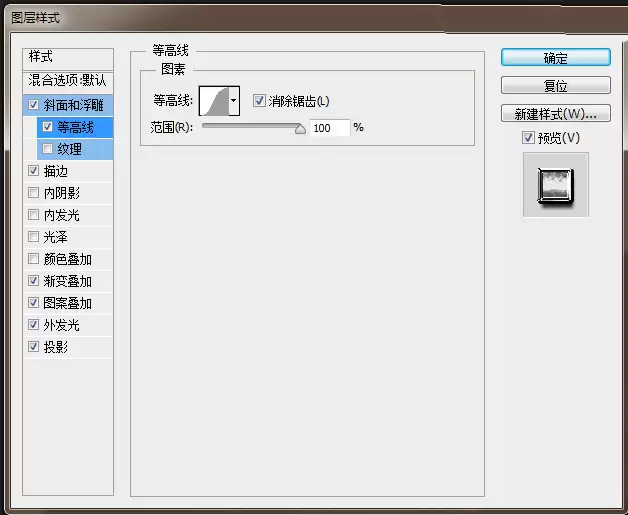This screenshot has height=515, width=628.
Task: Click the range percentage input field
Action: coord(329,128)
